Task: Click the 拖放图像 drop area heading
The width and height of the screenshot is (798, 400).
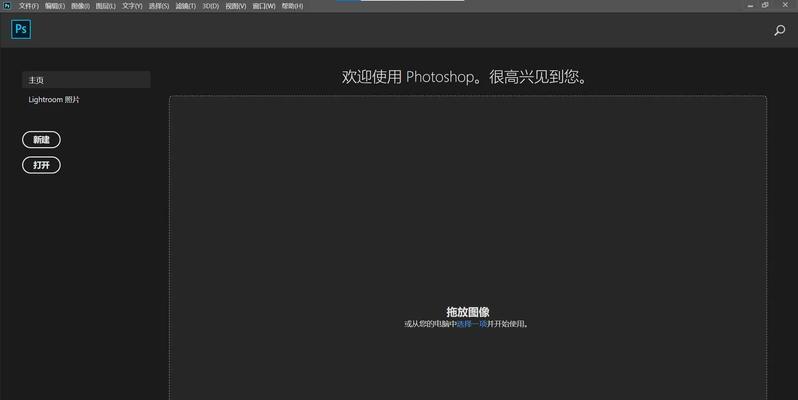Action: 468,312
